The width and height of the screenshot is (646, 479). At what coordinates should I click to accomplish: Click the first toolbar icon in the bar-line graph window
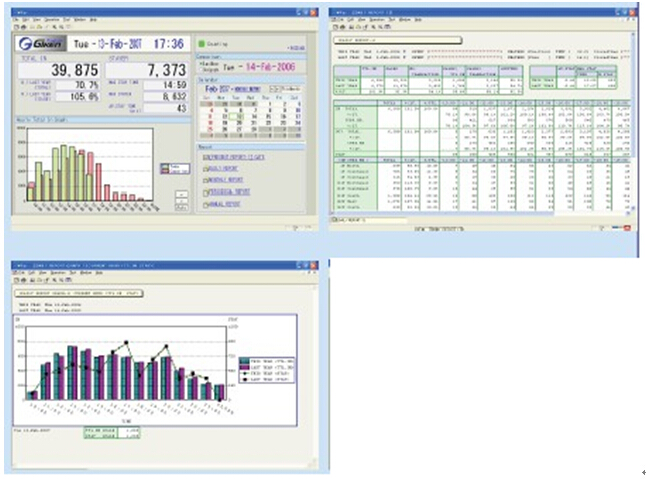[x=16, y=280]
